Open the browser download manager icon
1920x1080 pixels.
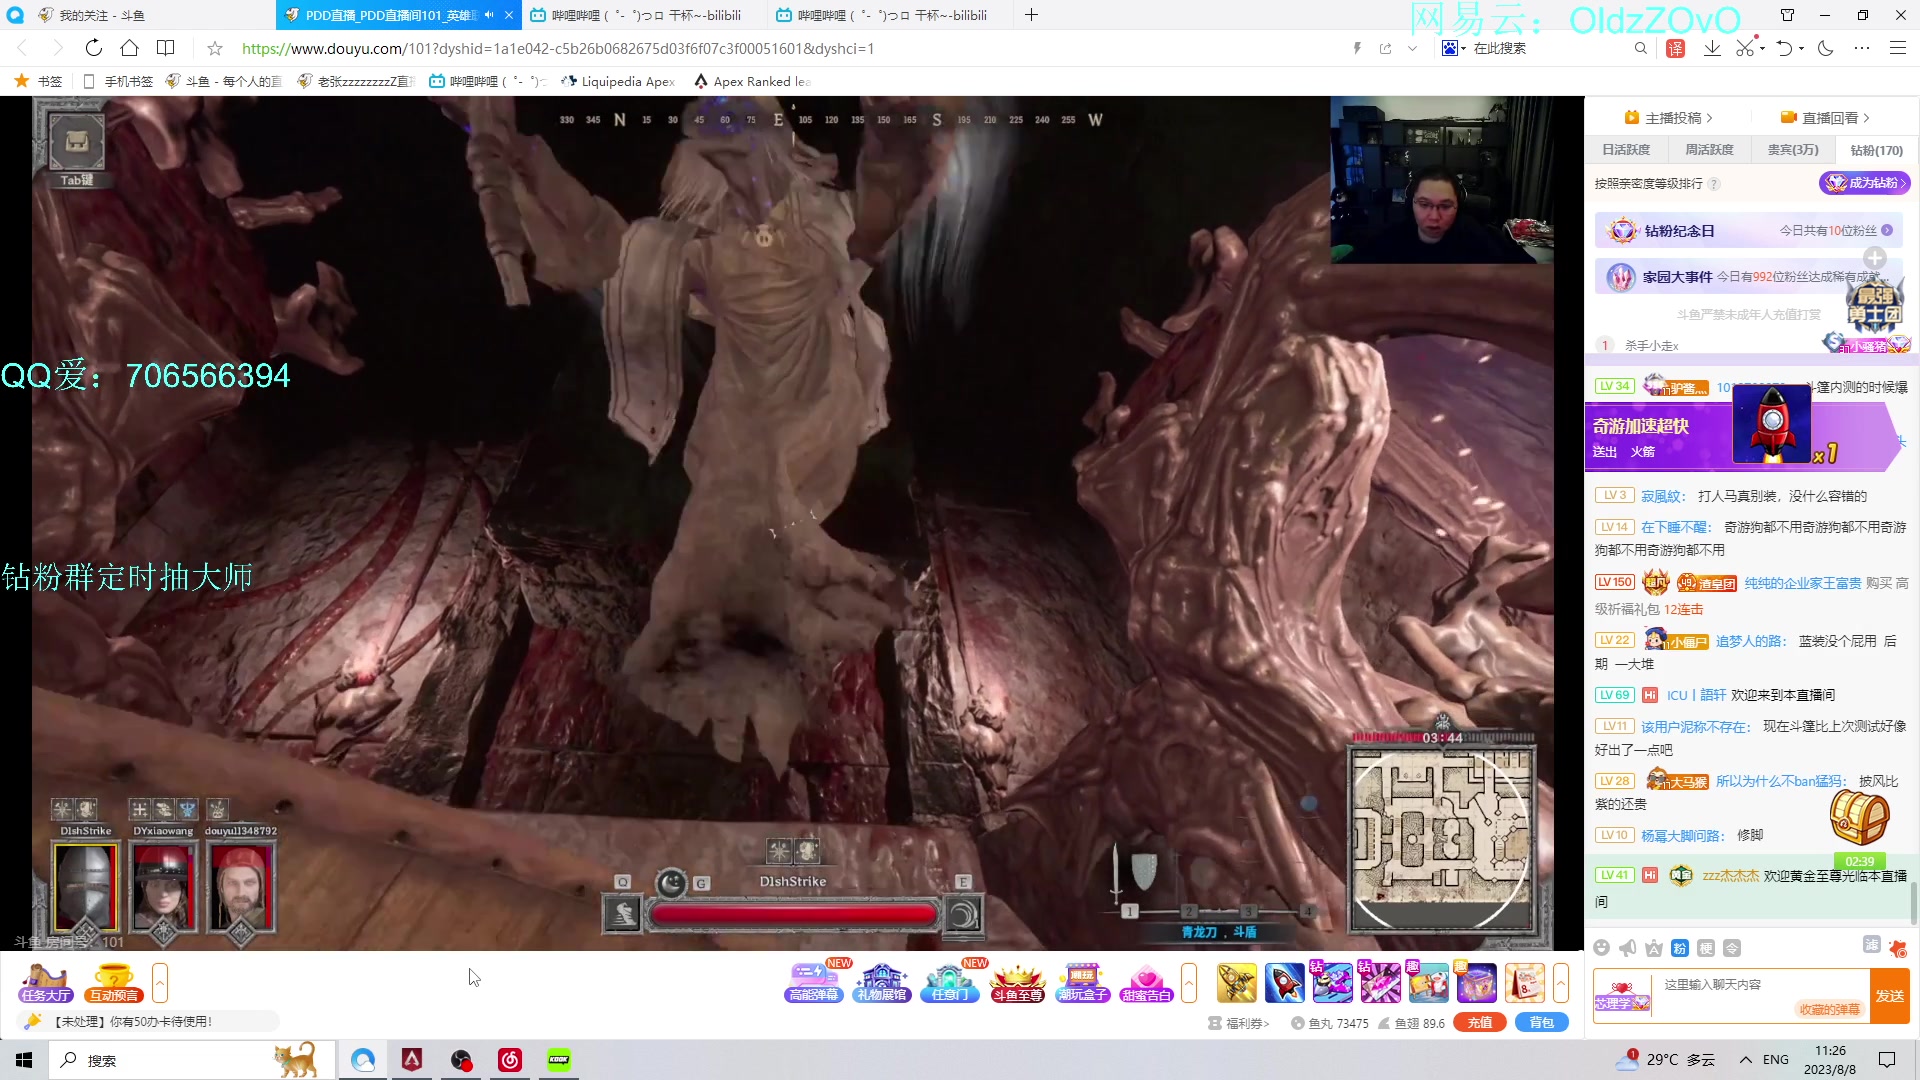coord(1712,48)
